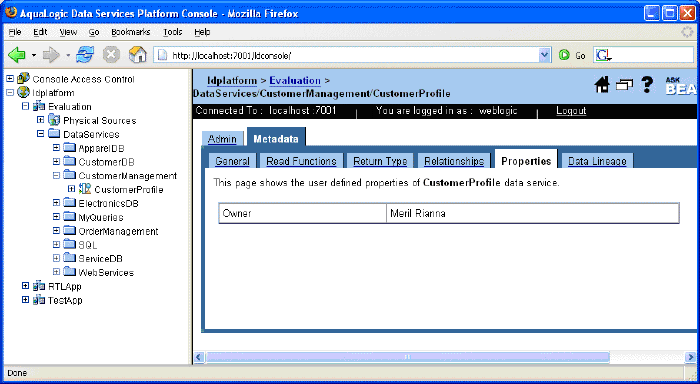Expand the CustomerProfile node

point(71,189)
